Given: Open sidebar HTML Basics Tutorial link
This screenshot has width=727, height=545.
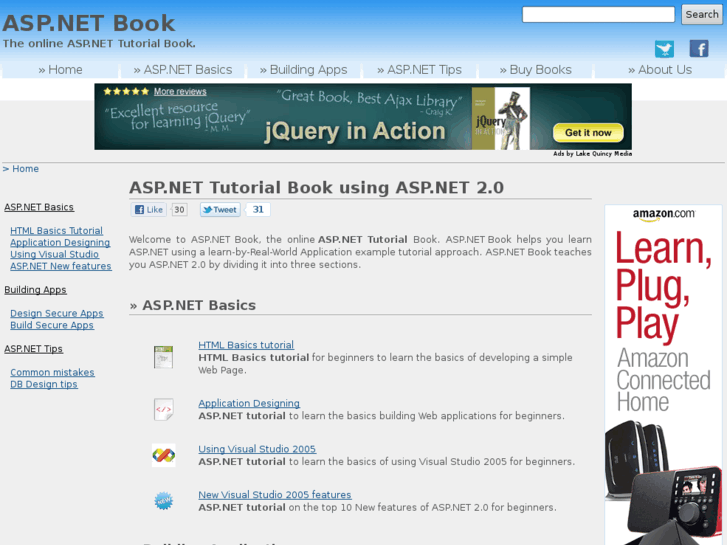Looking at the screenshot, I should pos(57,231).
